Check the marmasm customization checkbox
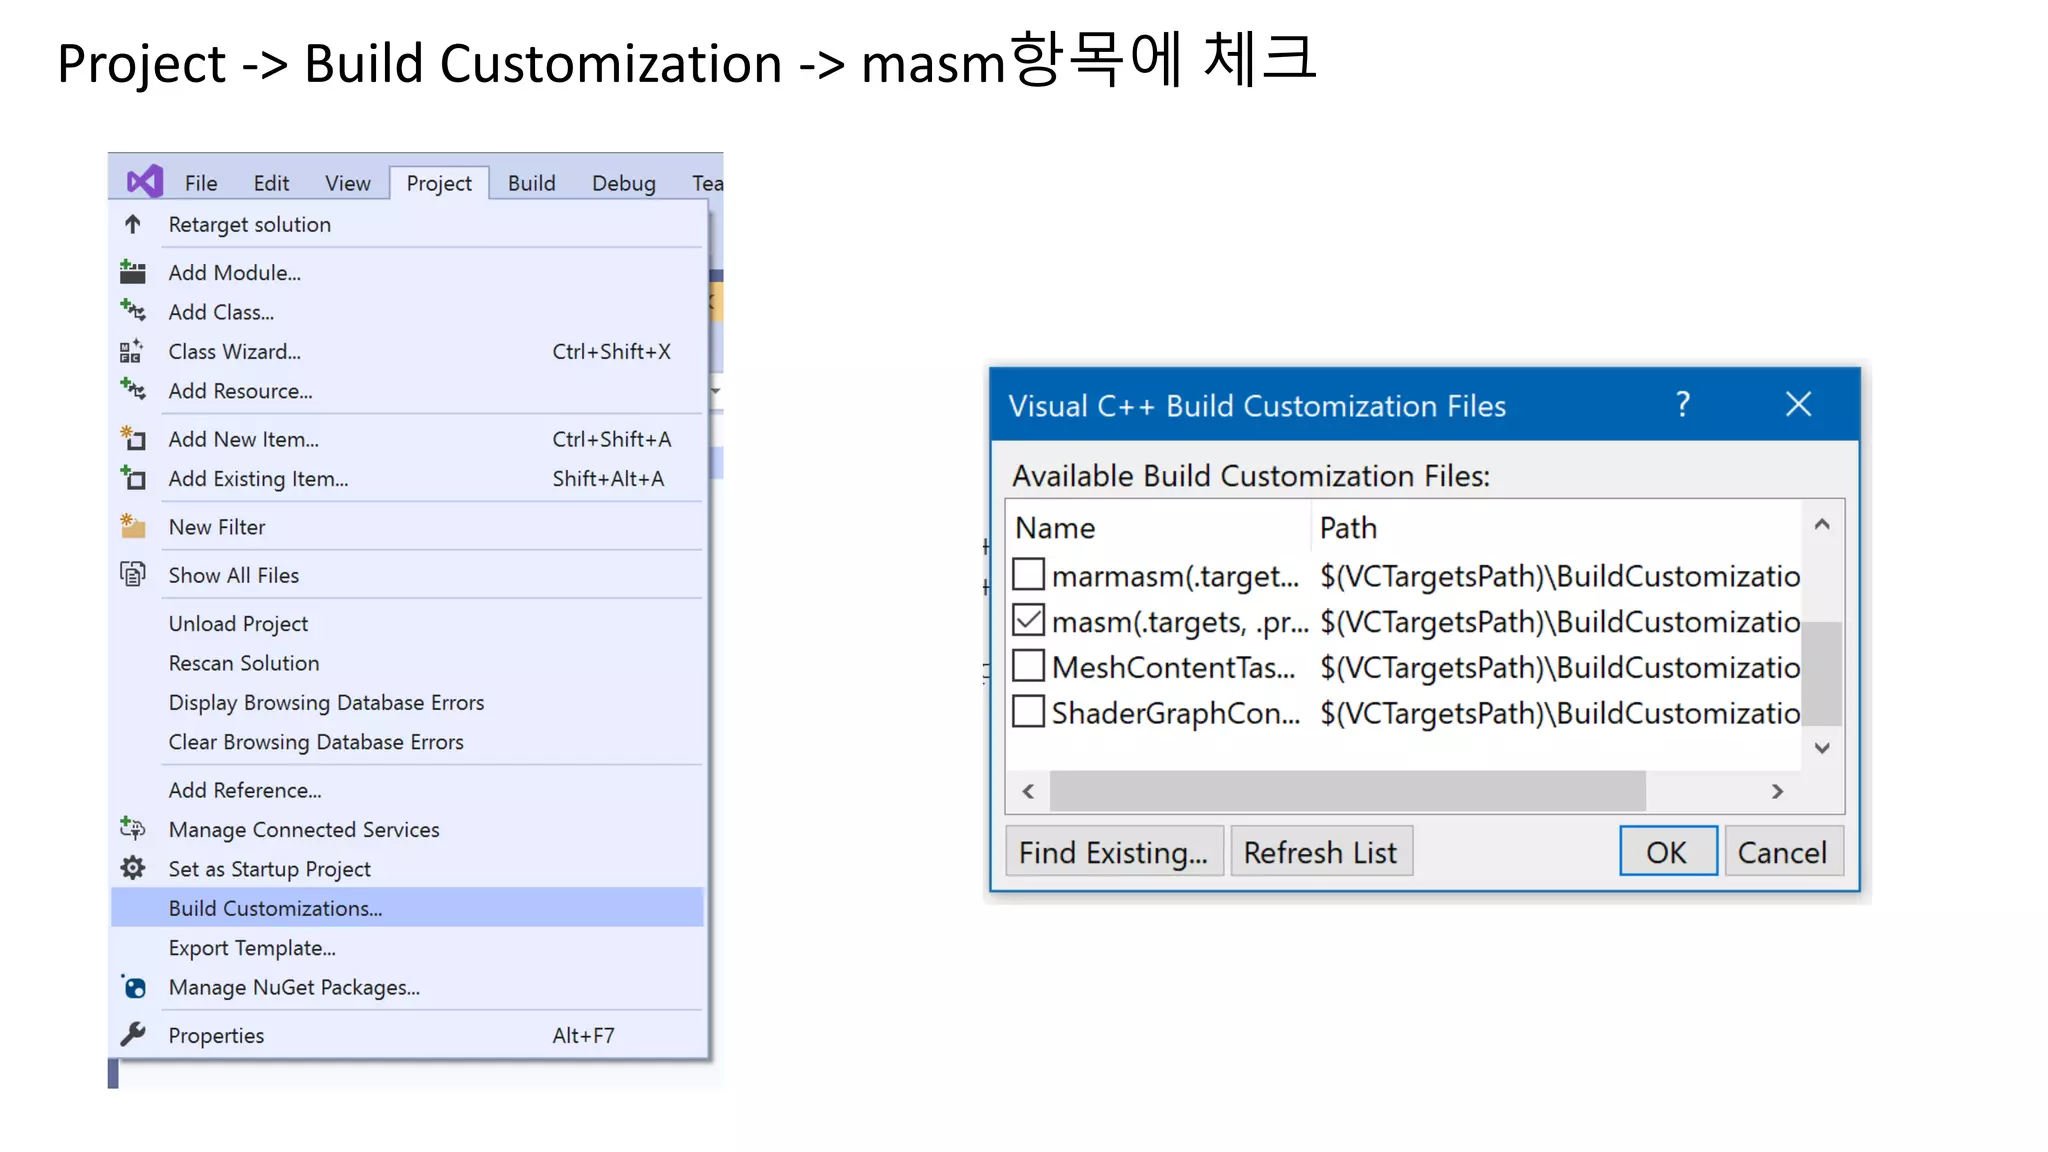The image size is (2048, 1152). coord(1028,575)
